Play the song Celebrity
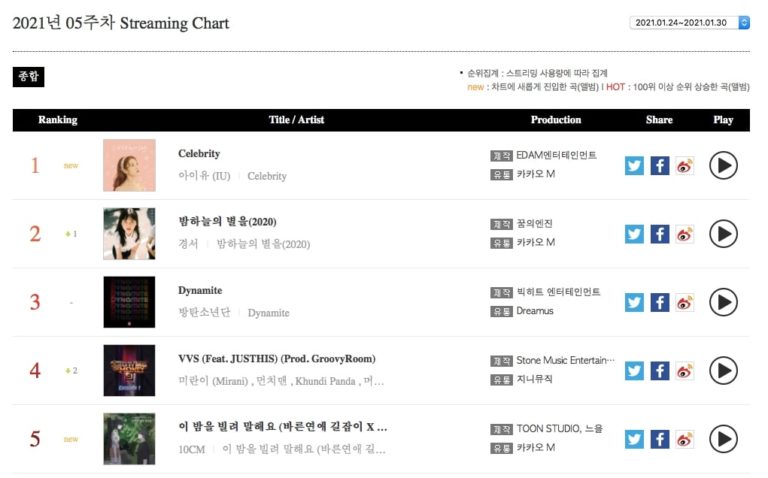 (723, 165)
